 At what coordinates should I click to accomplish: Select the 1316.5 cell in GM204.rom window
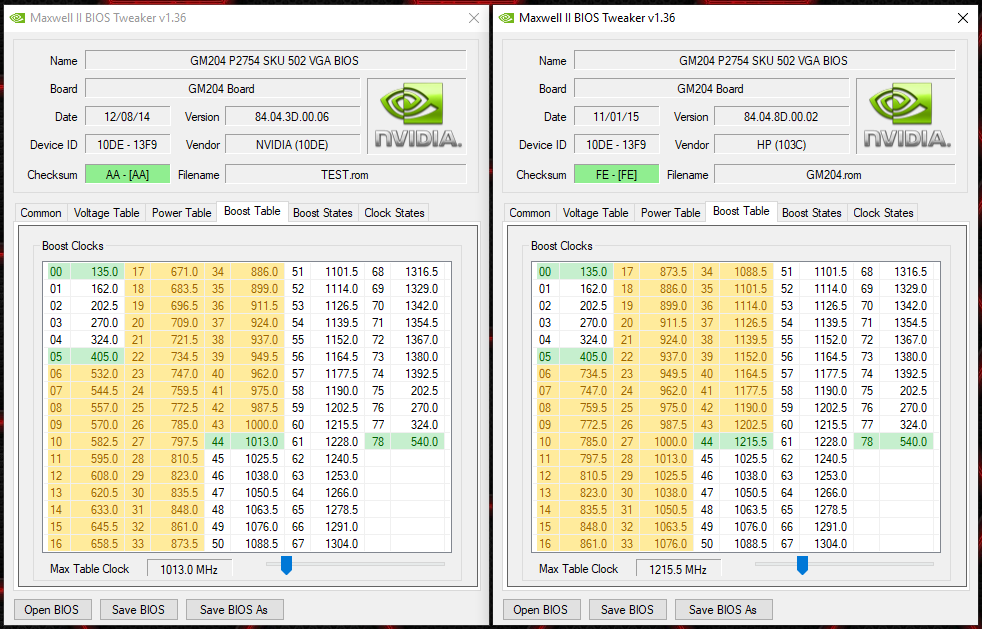pos(907,272)
